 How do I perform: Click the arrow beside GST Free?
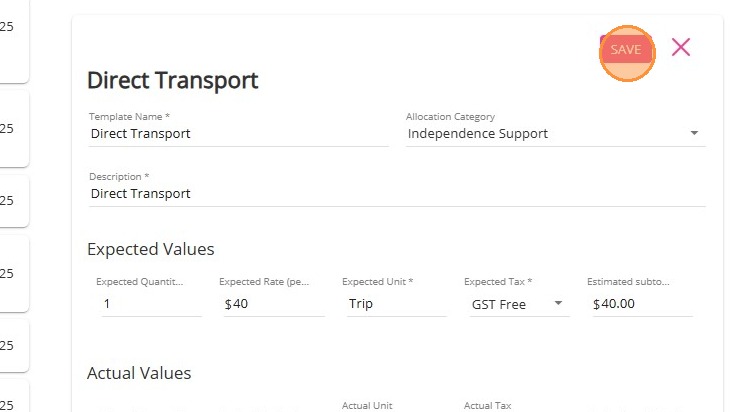(x=558, y=304)
